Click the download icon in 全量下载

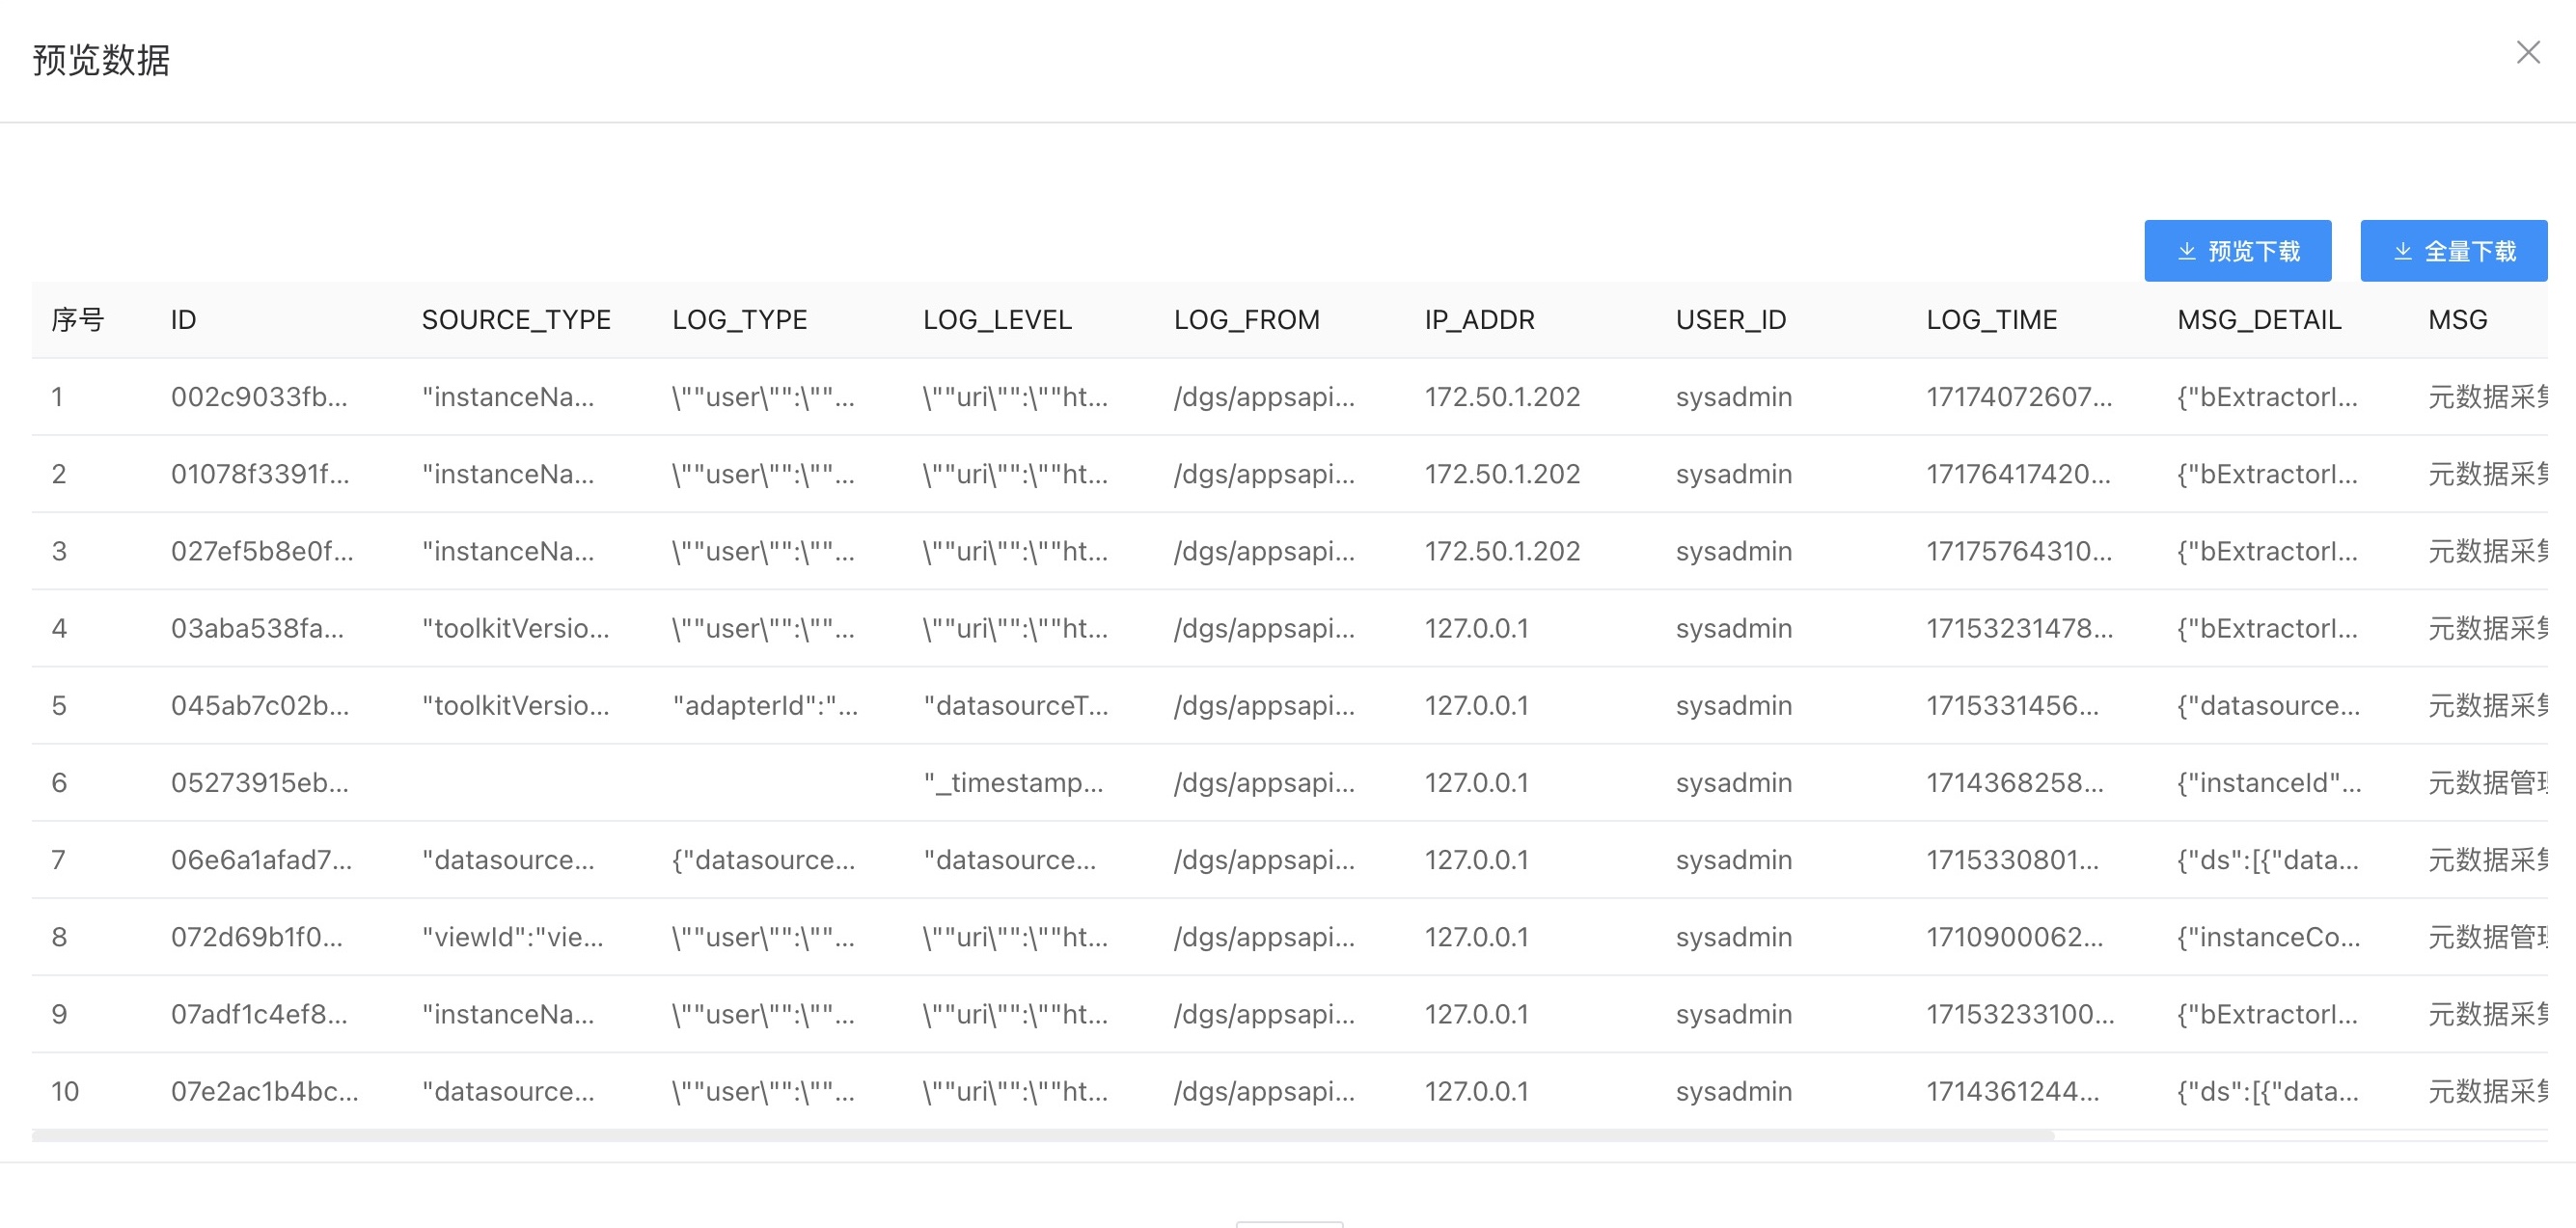[2402, 251]
